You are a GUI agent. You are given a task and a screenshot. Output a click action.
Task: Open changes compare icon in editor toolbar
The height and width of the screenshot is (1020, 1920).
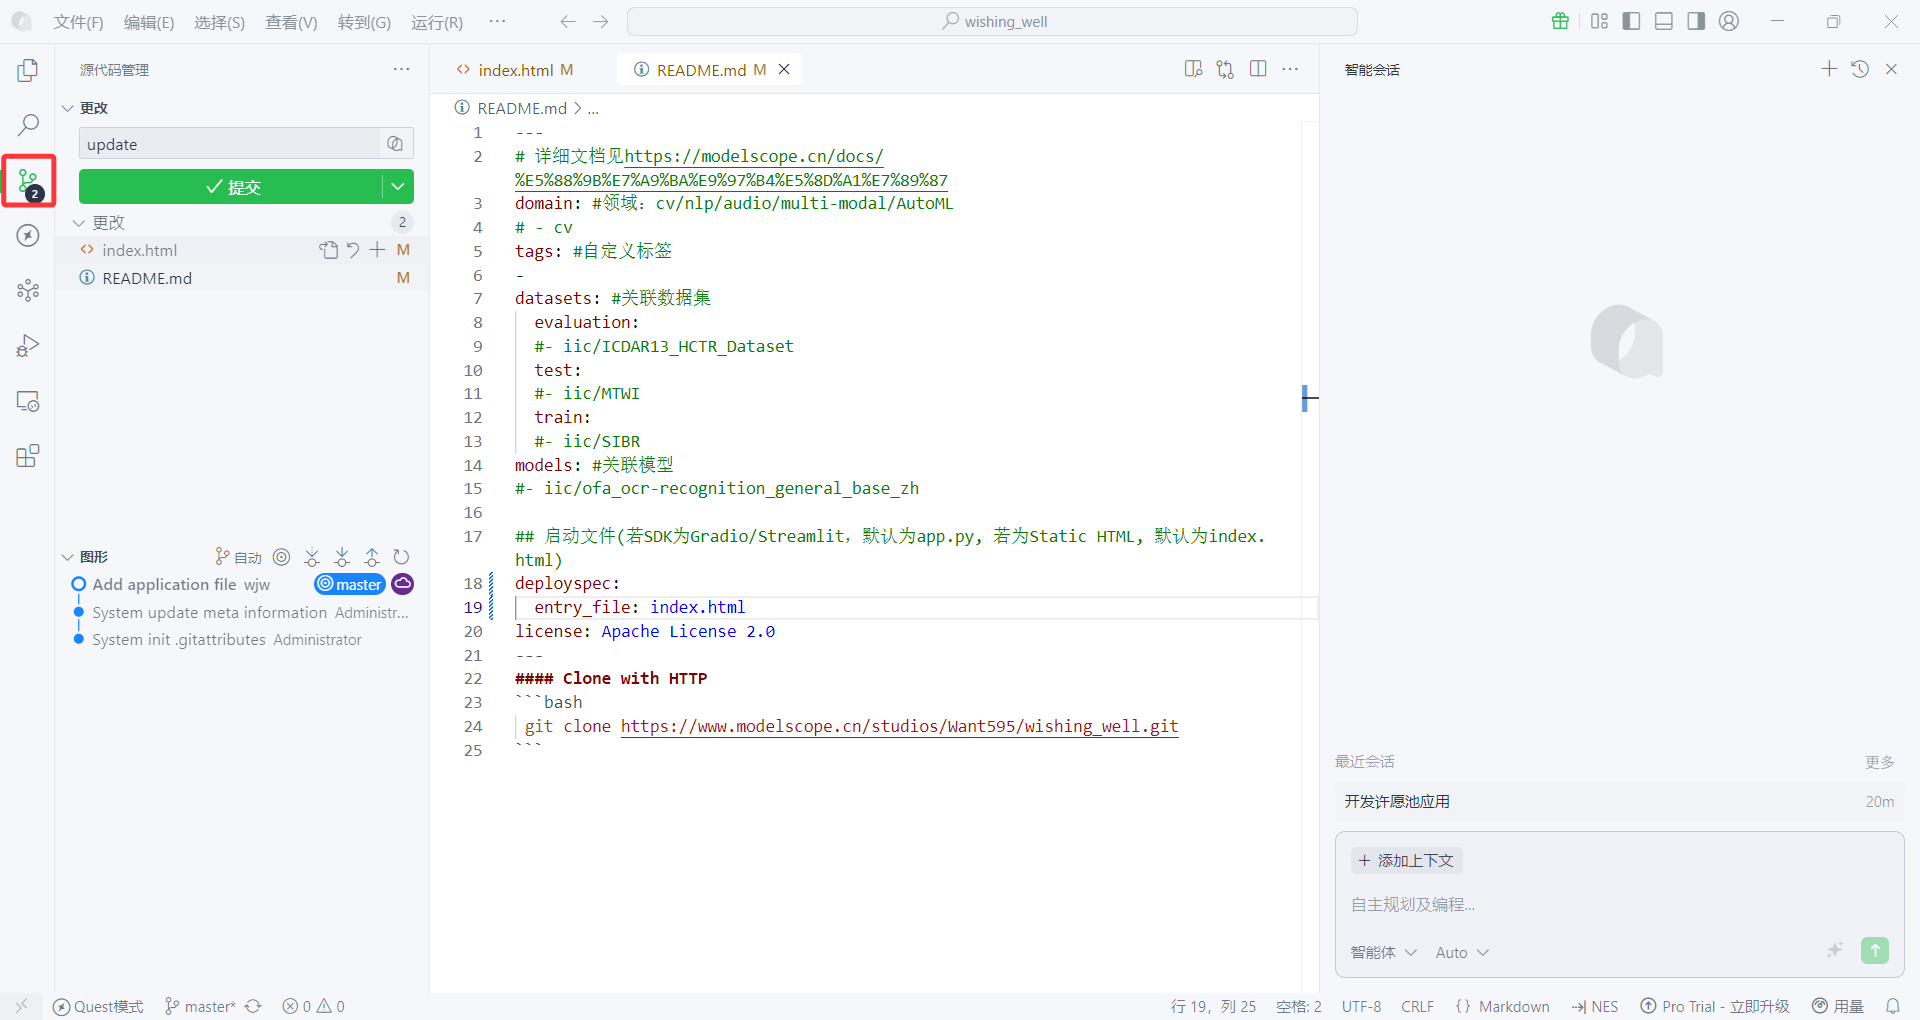[1225, 69]
